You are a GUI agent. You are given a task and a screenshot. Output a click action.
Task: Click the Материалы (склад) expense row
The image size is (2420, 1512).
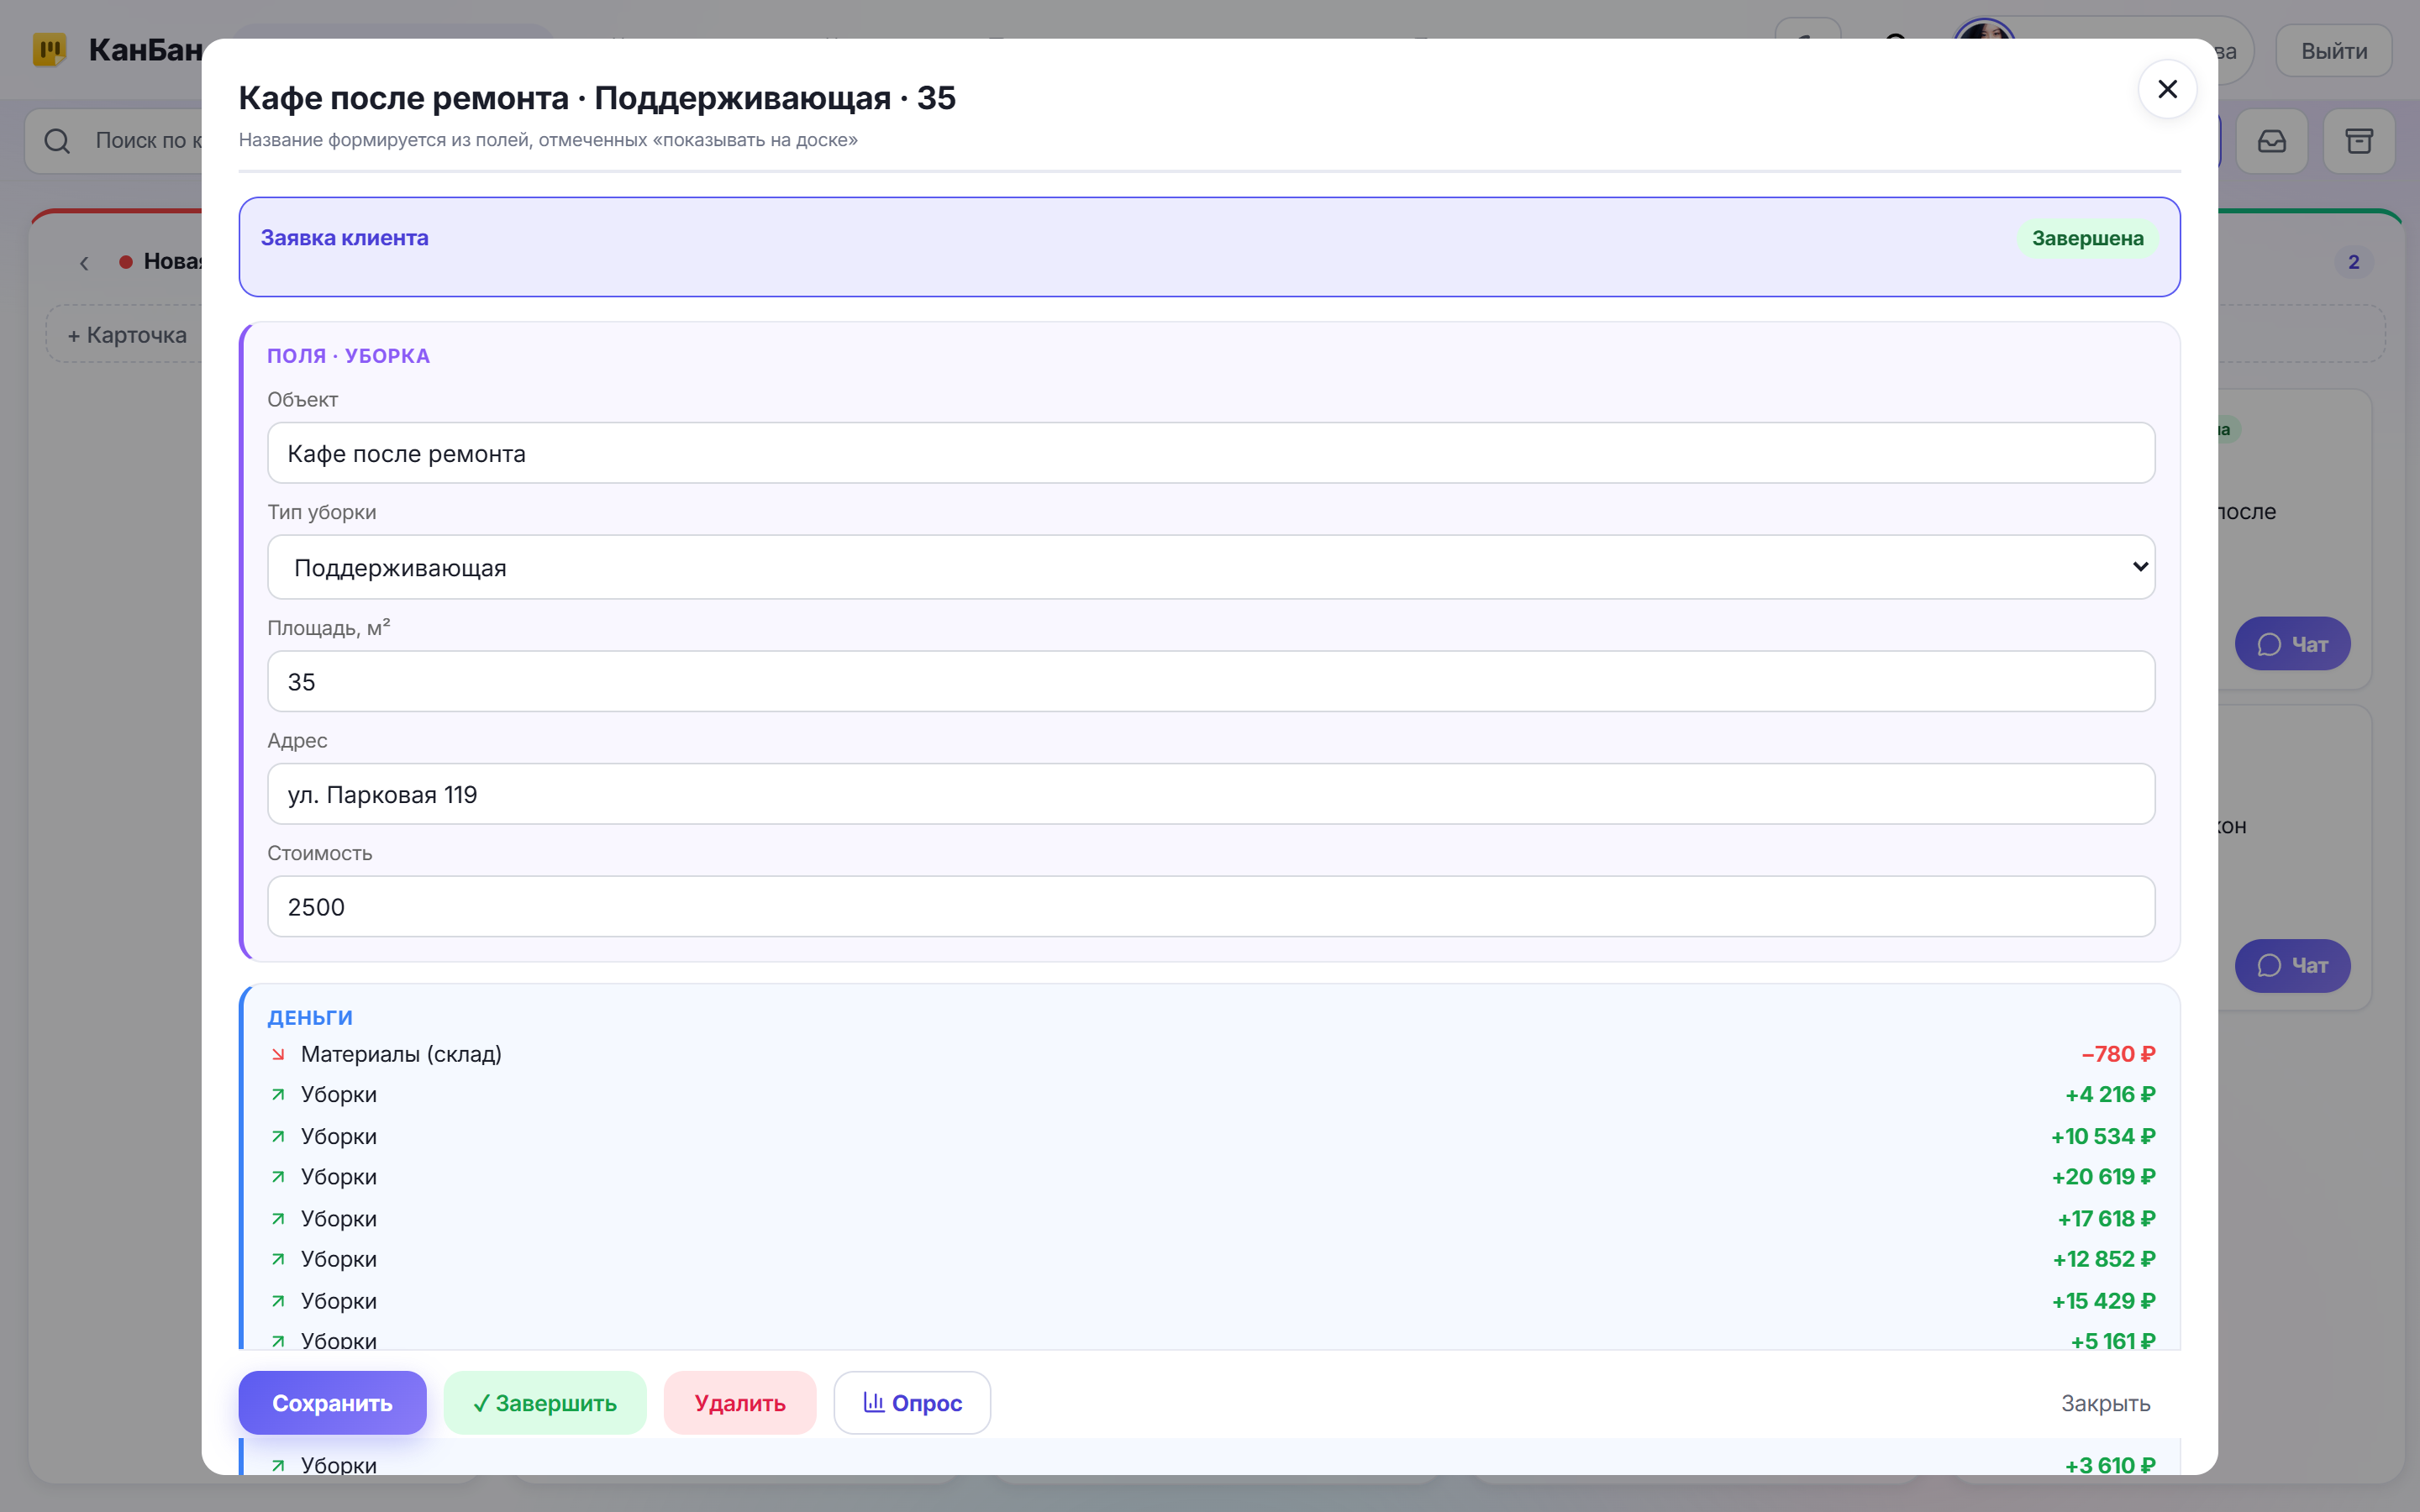1211,1054
